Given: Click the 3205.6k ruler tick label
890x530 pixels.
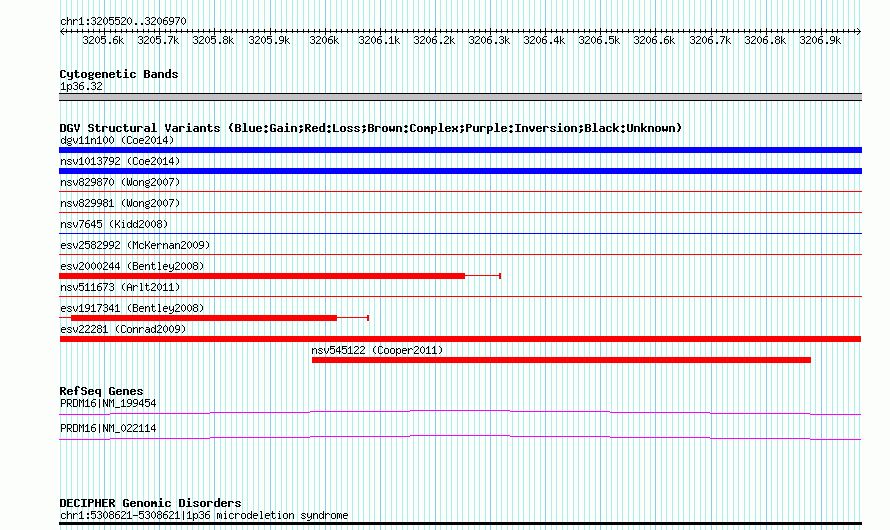Looking at the screenshot, I should [x=103, y=40].
